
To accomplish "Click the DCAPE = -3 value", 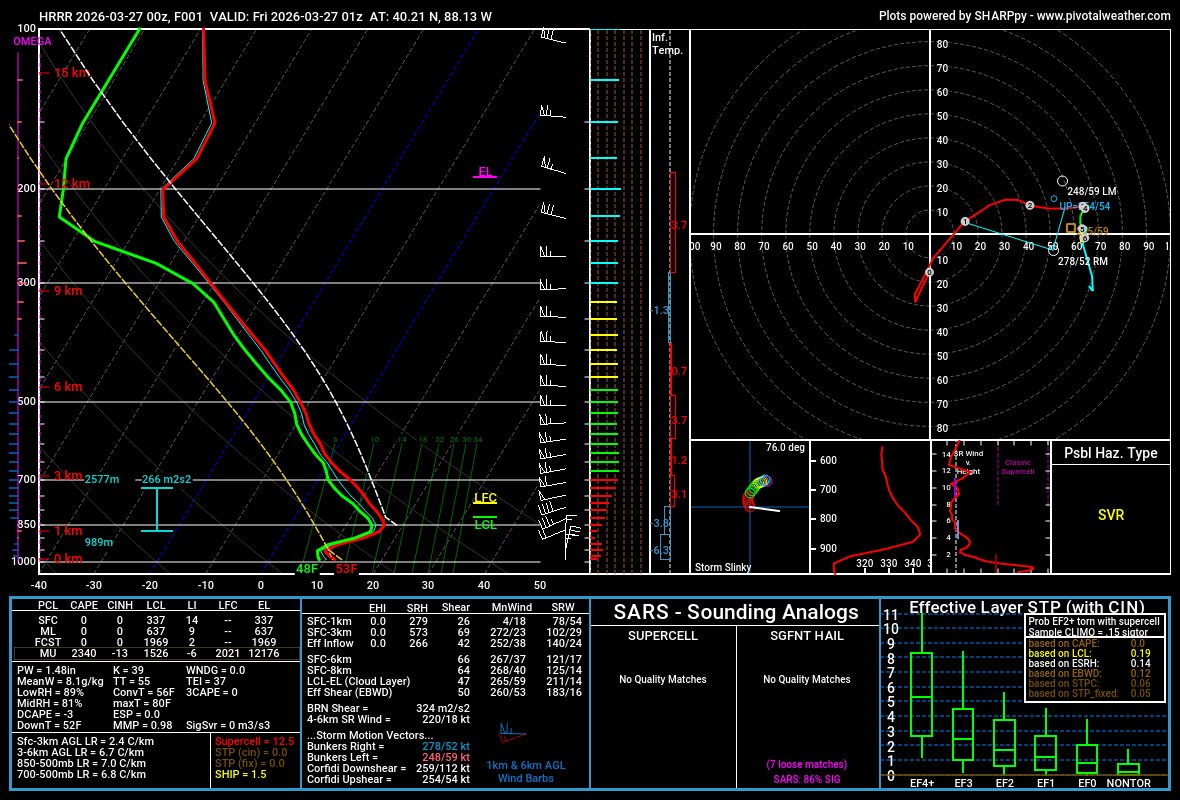I will coord(46,714).
